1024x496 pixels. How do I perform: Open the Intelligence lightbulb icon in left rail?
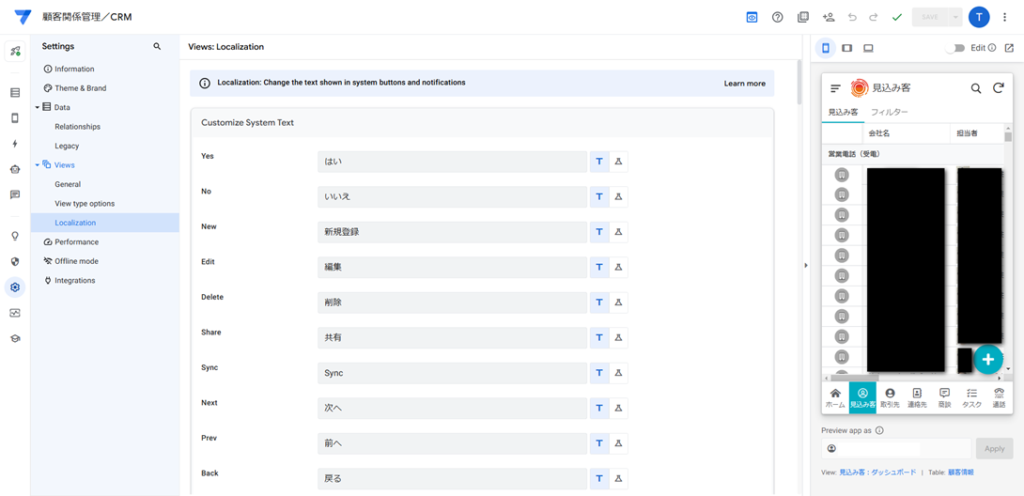click(15, 236)
